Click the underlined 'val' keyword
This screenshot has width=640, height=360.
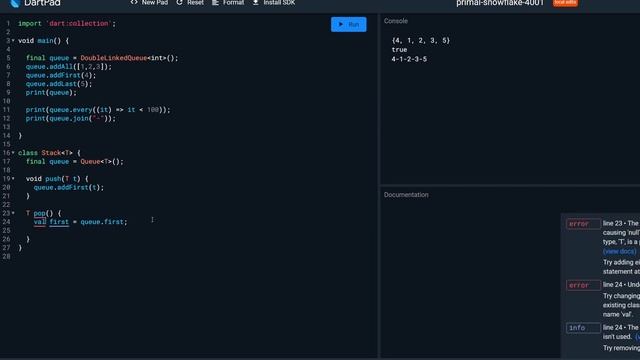40,222
